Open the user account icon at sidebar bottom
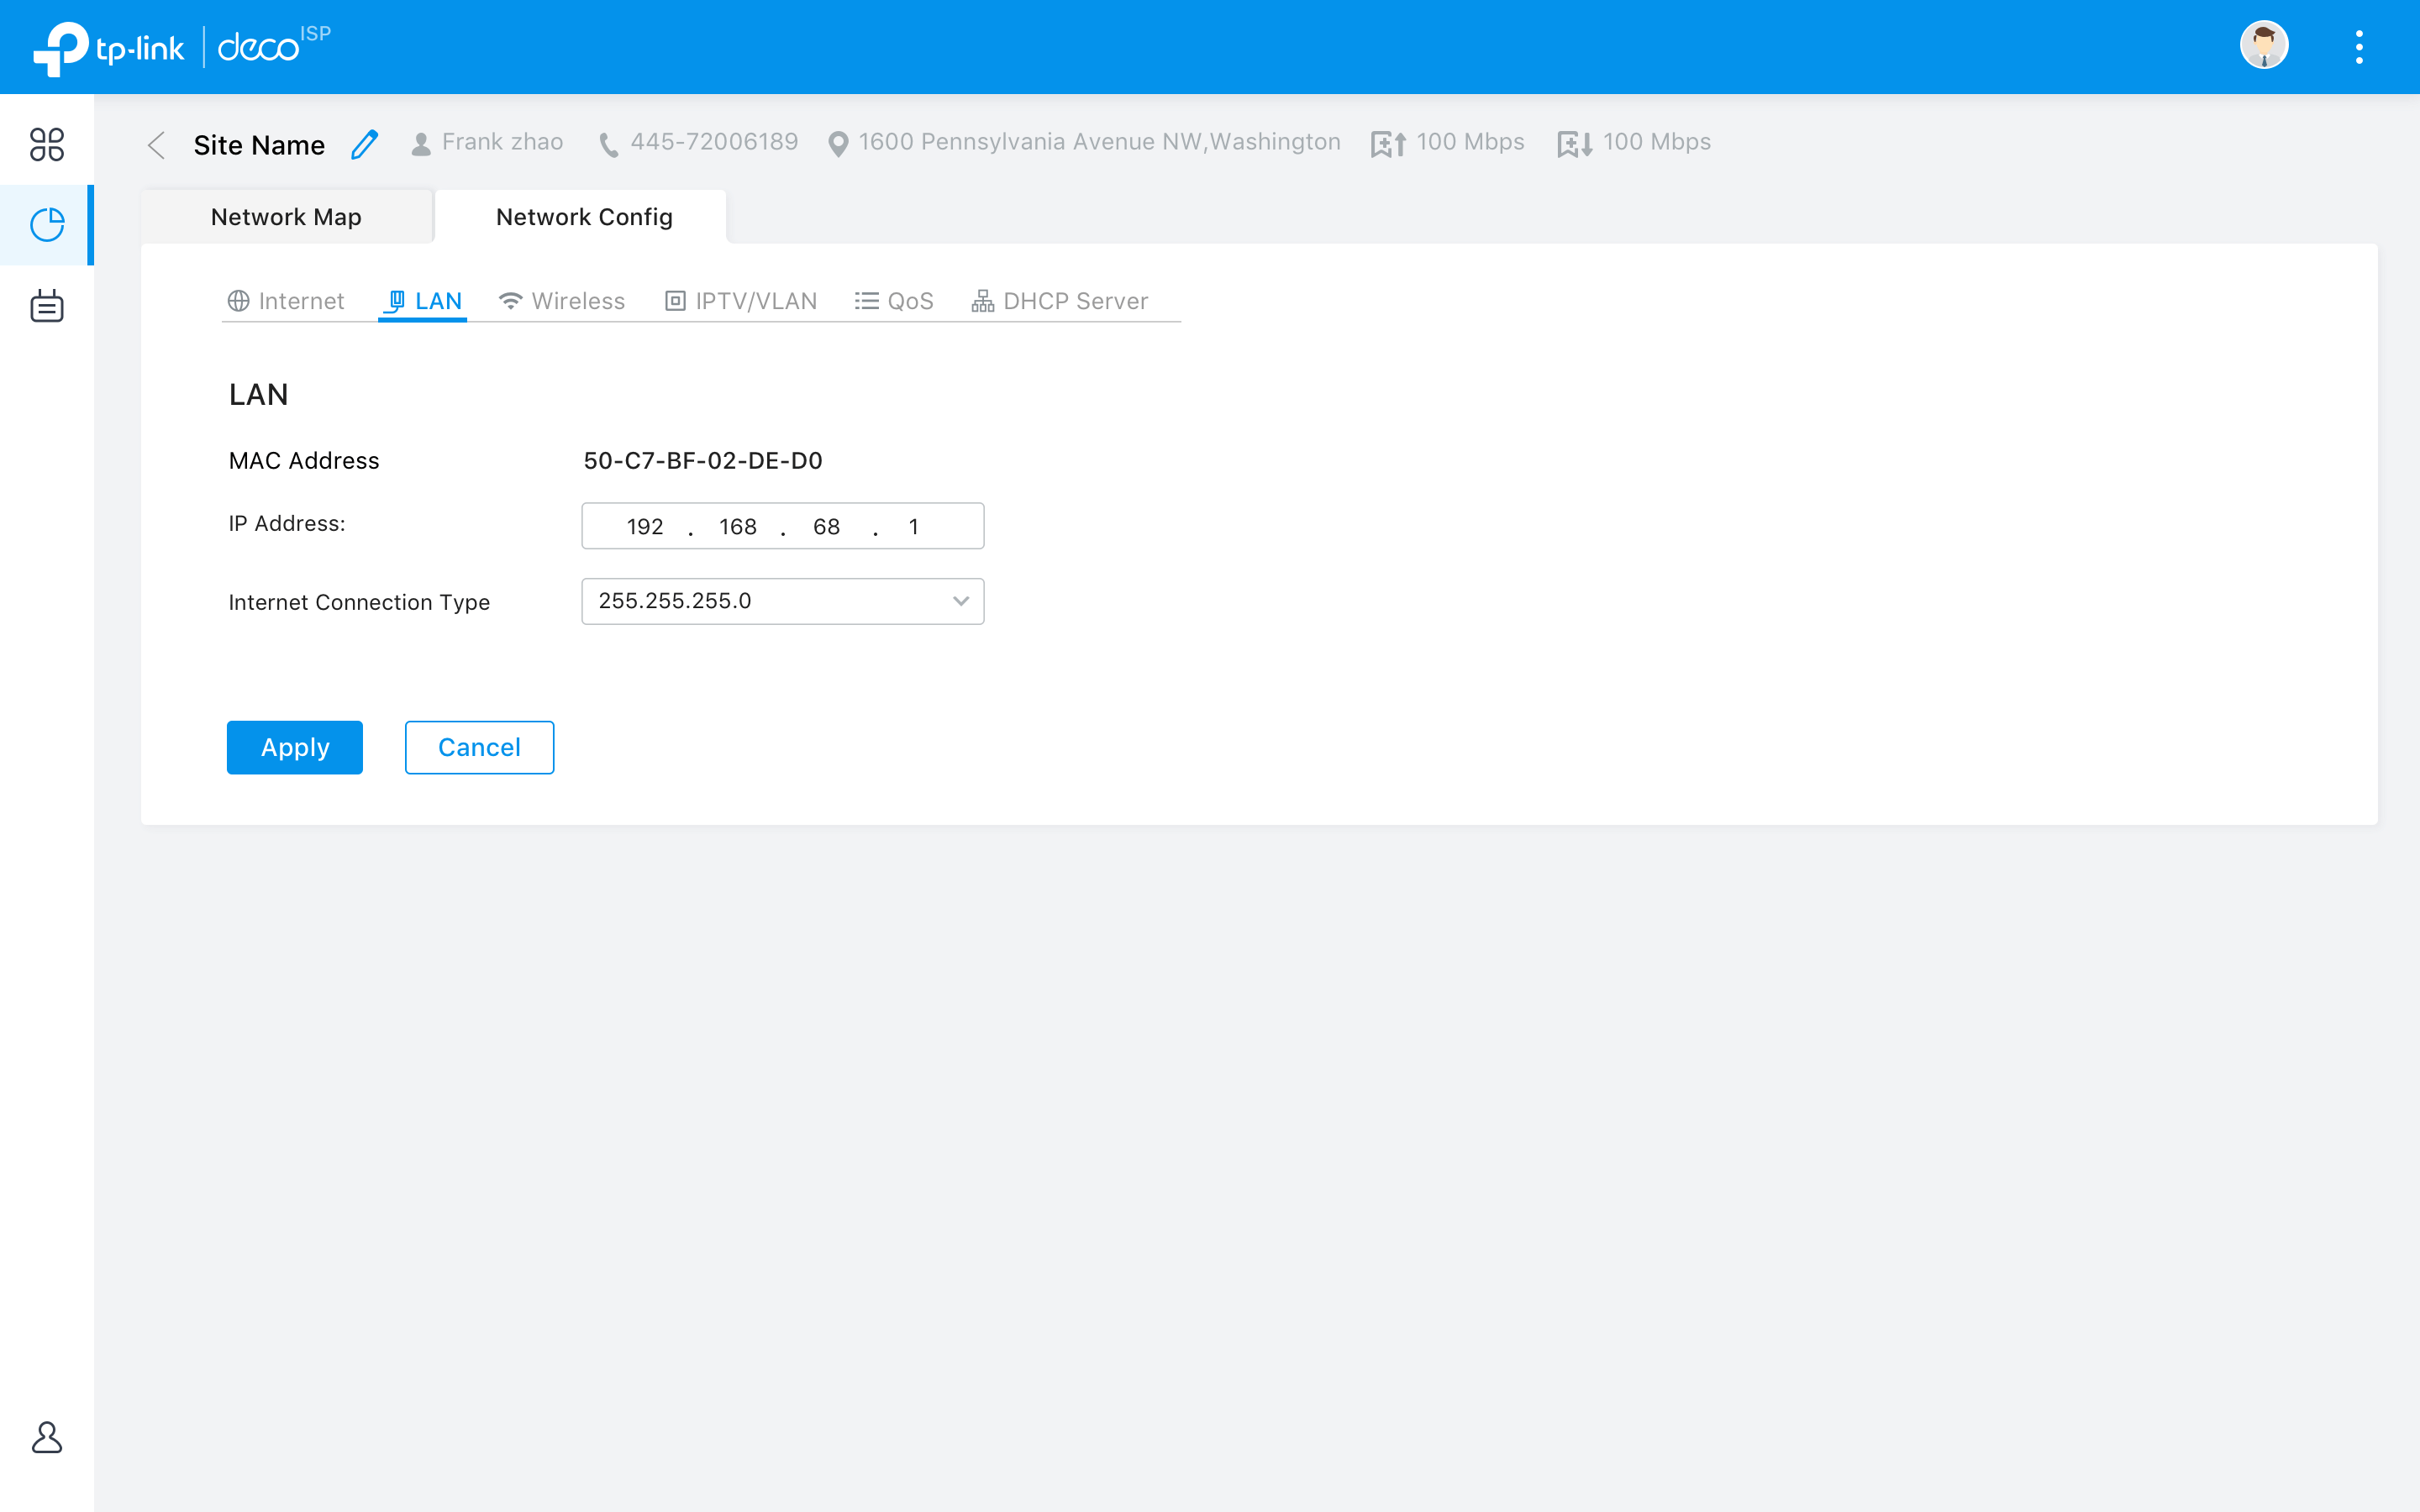 47,1437
